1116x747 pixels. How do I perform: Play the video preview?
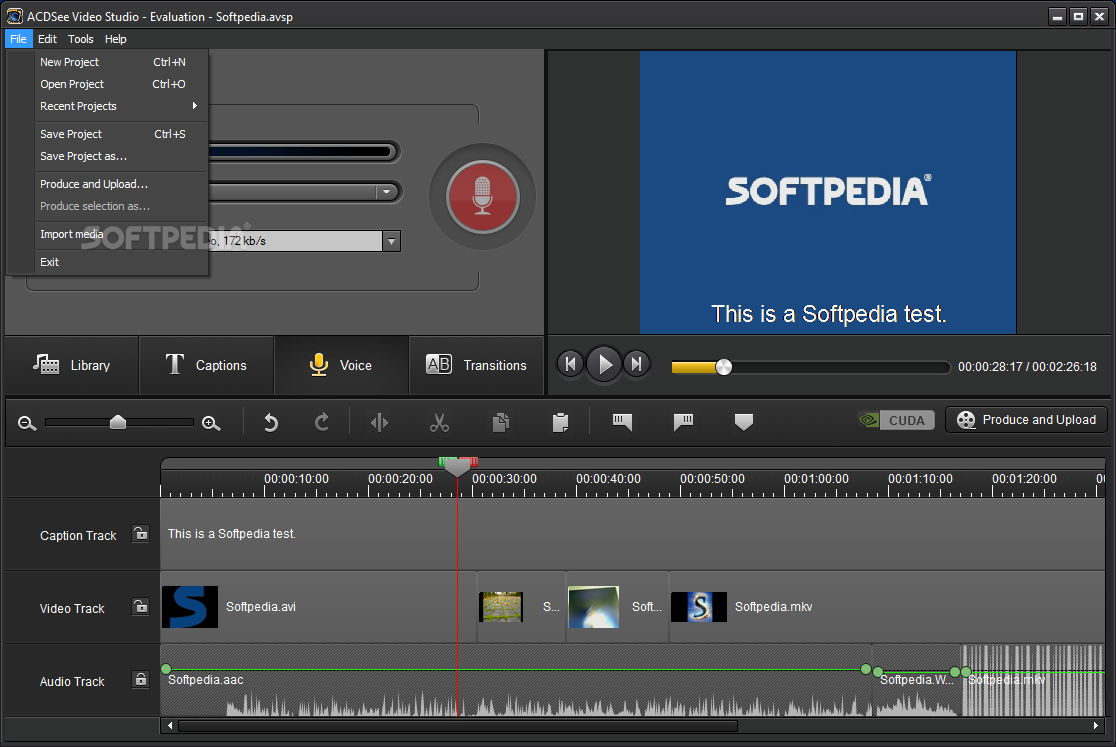click(604, 365)
